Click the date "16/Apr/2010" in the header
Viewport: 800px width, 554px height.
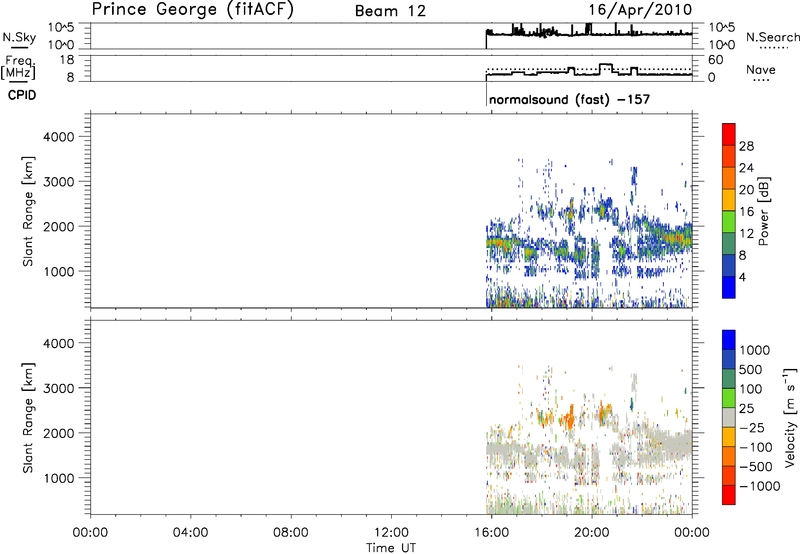[x=640, y=10]
